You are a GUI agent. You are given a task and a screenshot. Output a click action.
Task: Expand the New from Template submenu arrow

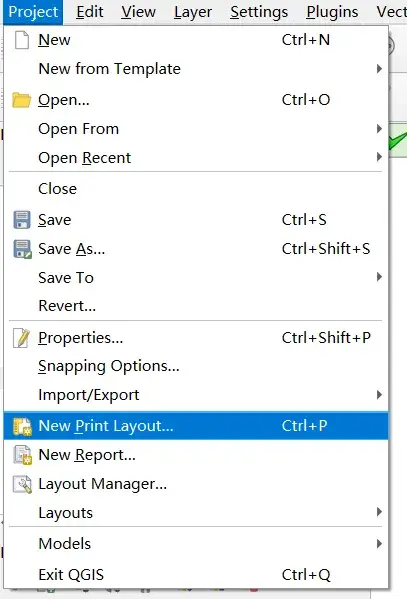point(379,69)
